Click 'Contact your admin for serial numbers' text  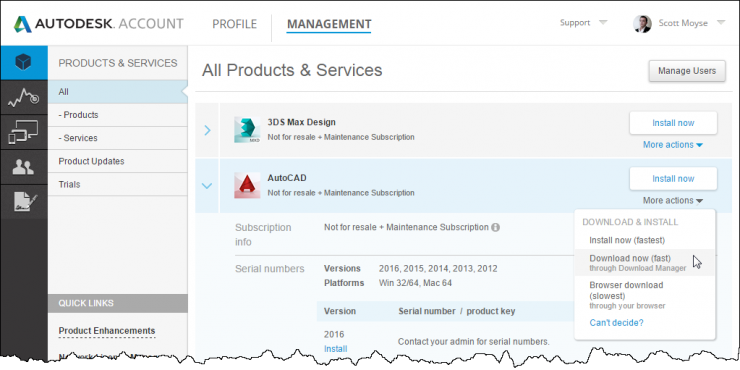pos(474,342)
